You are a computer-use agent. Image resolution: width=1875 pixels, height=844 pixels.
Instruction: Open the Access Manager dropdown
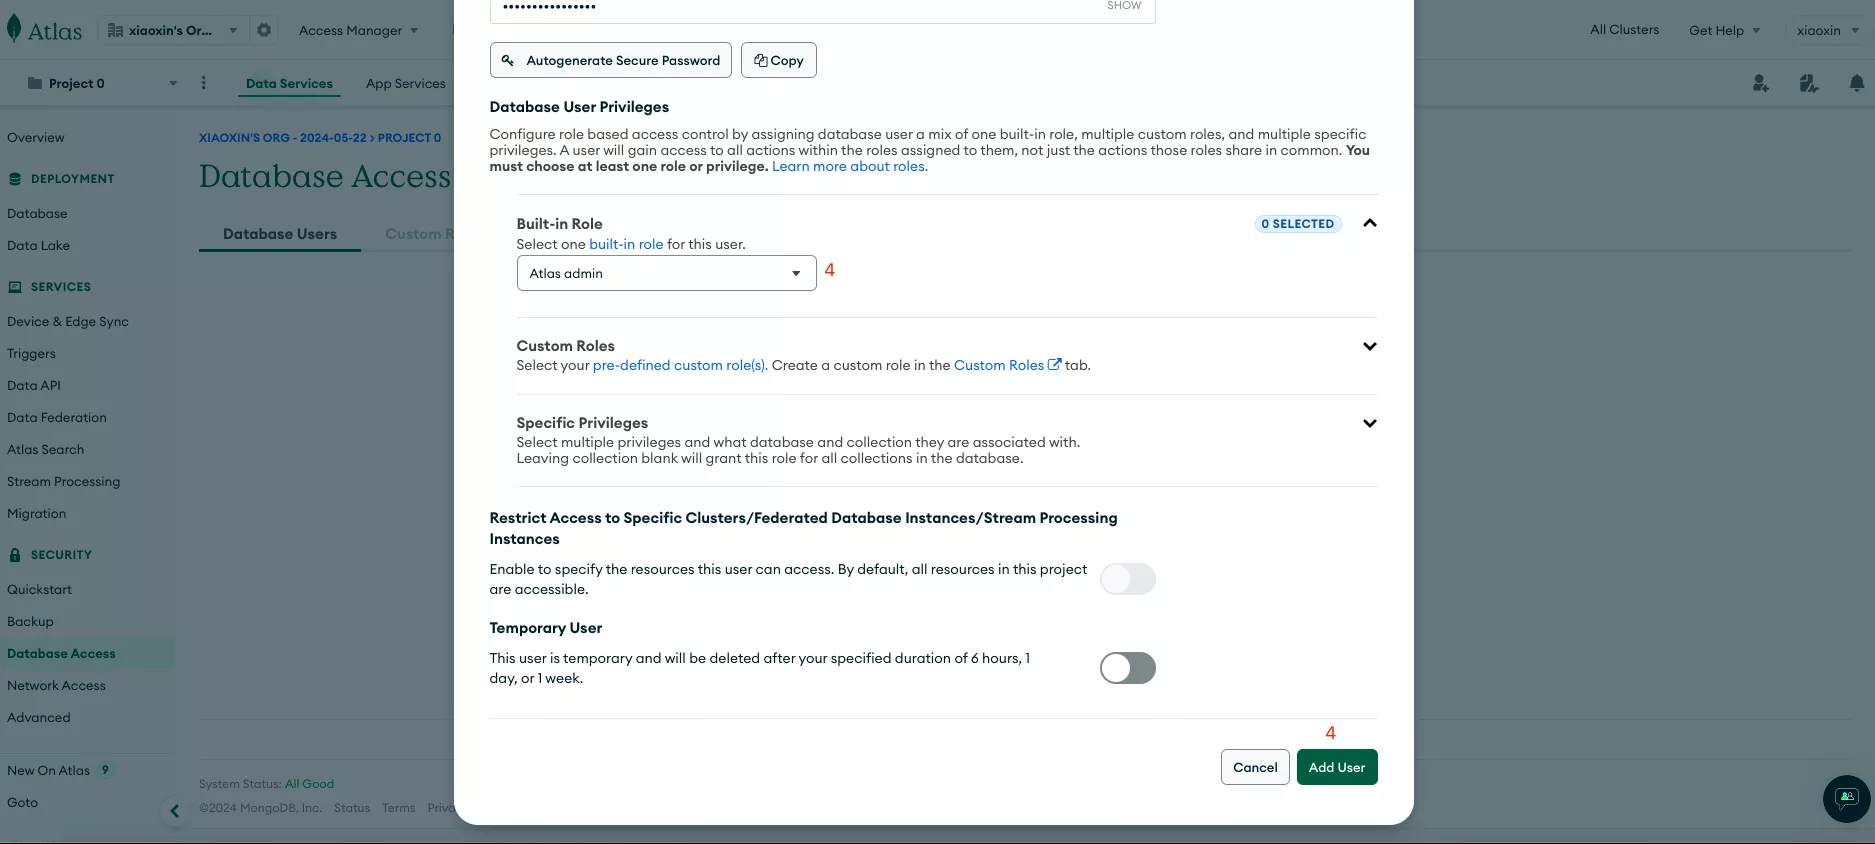click(x=358, y=30)
